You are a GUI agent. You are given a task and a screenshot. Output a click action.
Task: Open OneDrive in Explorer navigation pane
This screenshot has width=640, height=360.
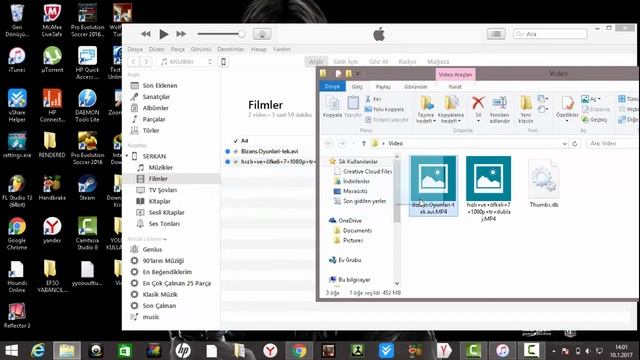(349, 221)
